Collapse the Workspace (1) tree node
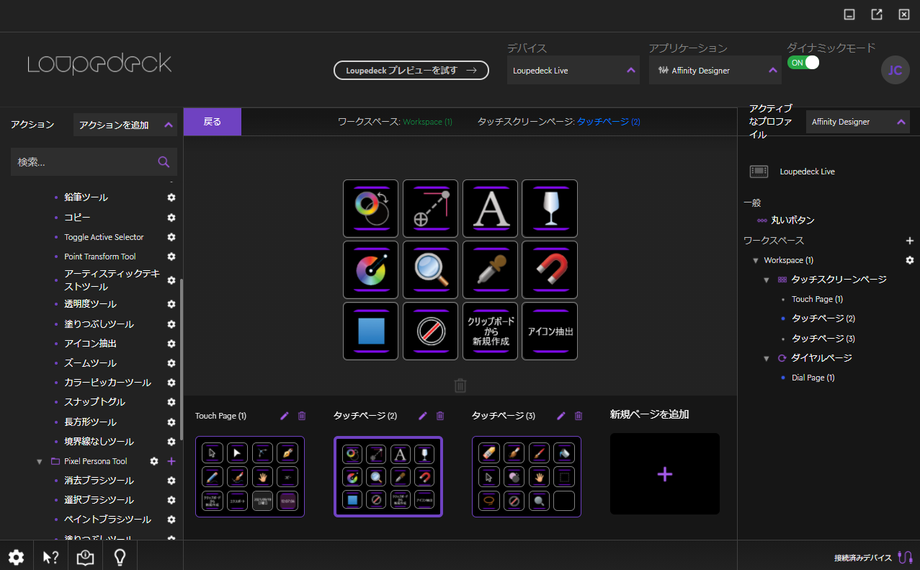 pyautogui.click(x=755, y=260)
